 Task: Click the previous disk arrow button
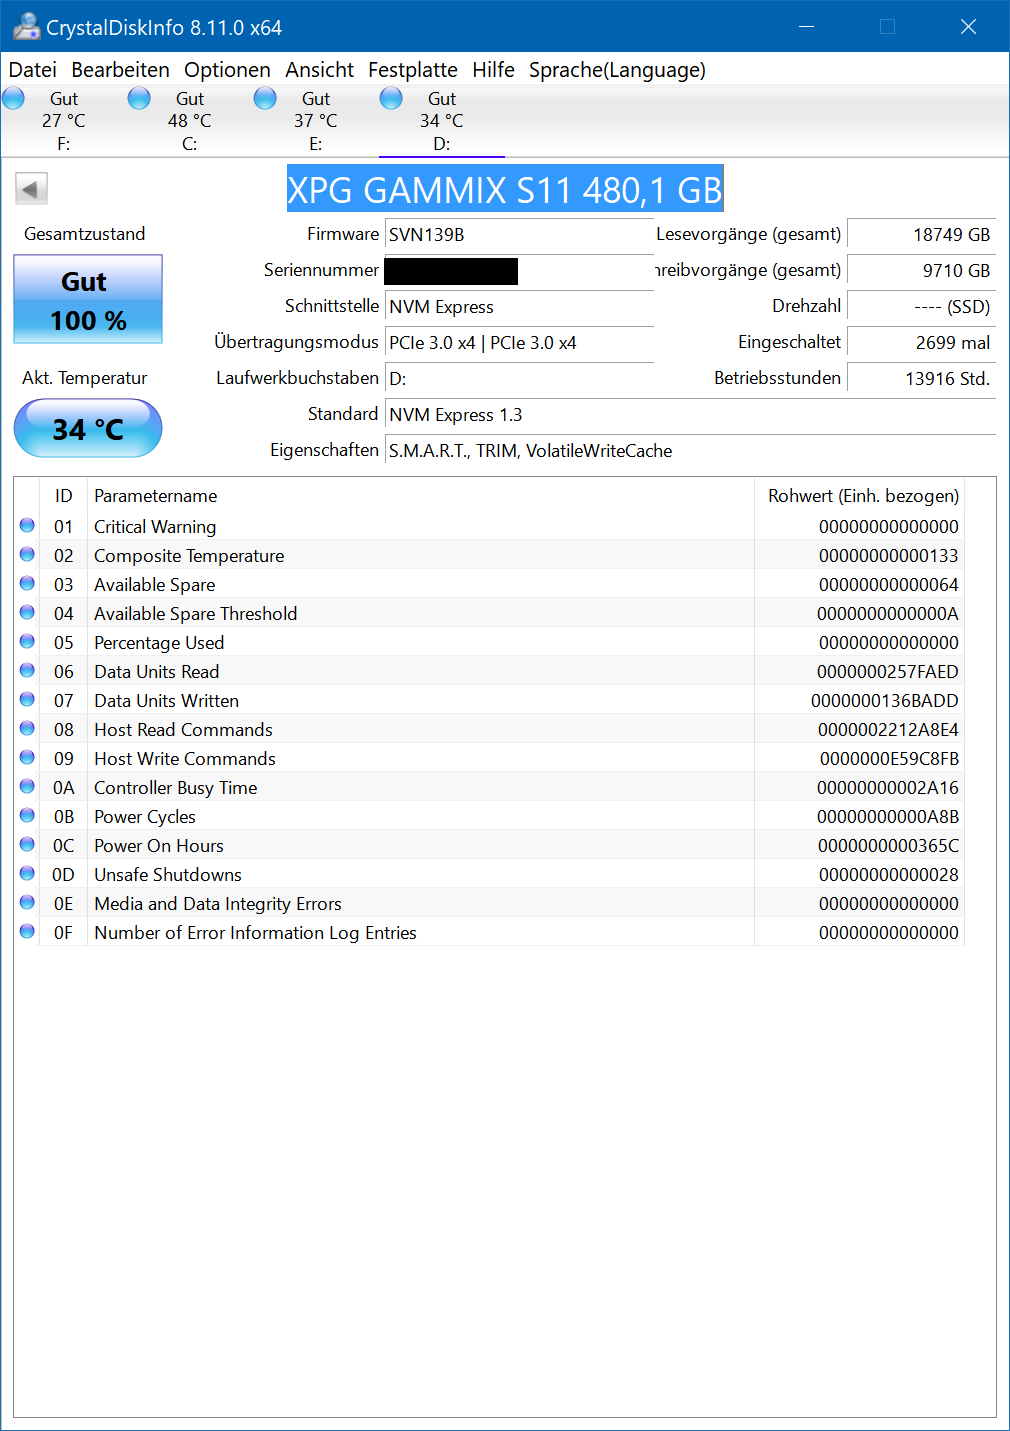(x=31, y=189)
